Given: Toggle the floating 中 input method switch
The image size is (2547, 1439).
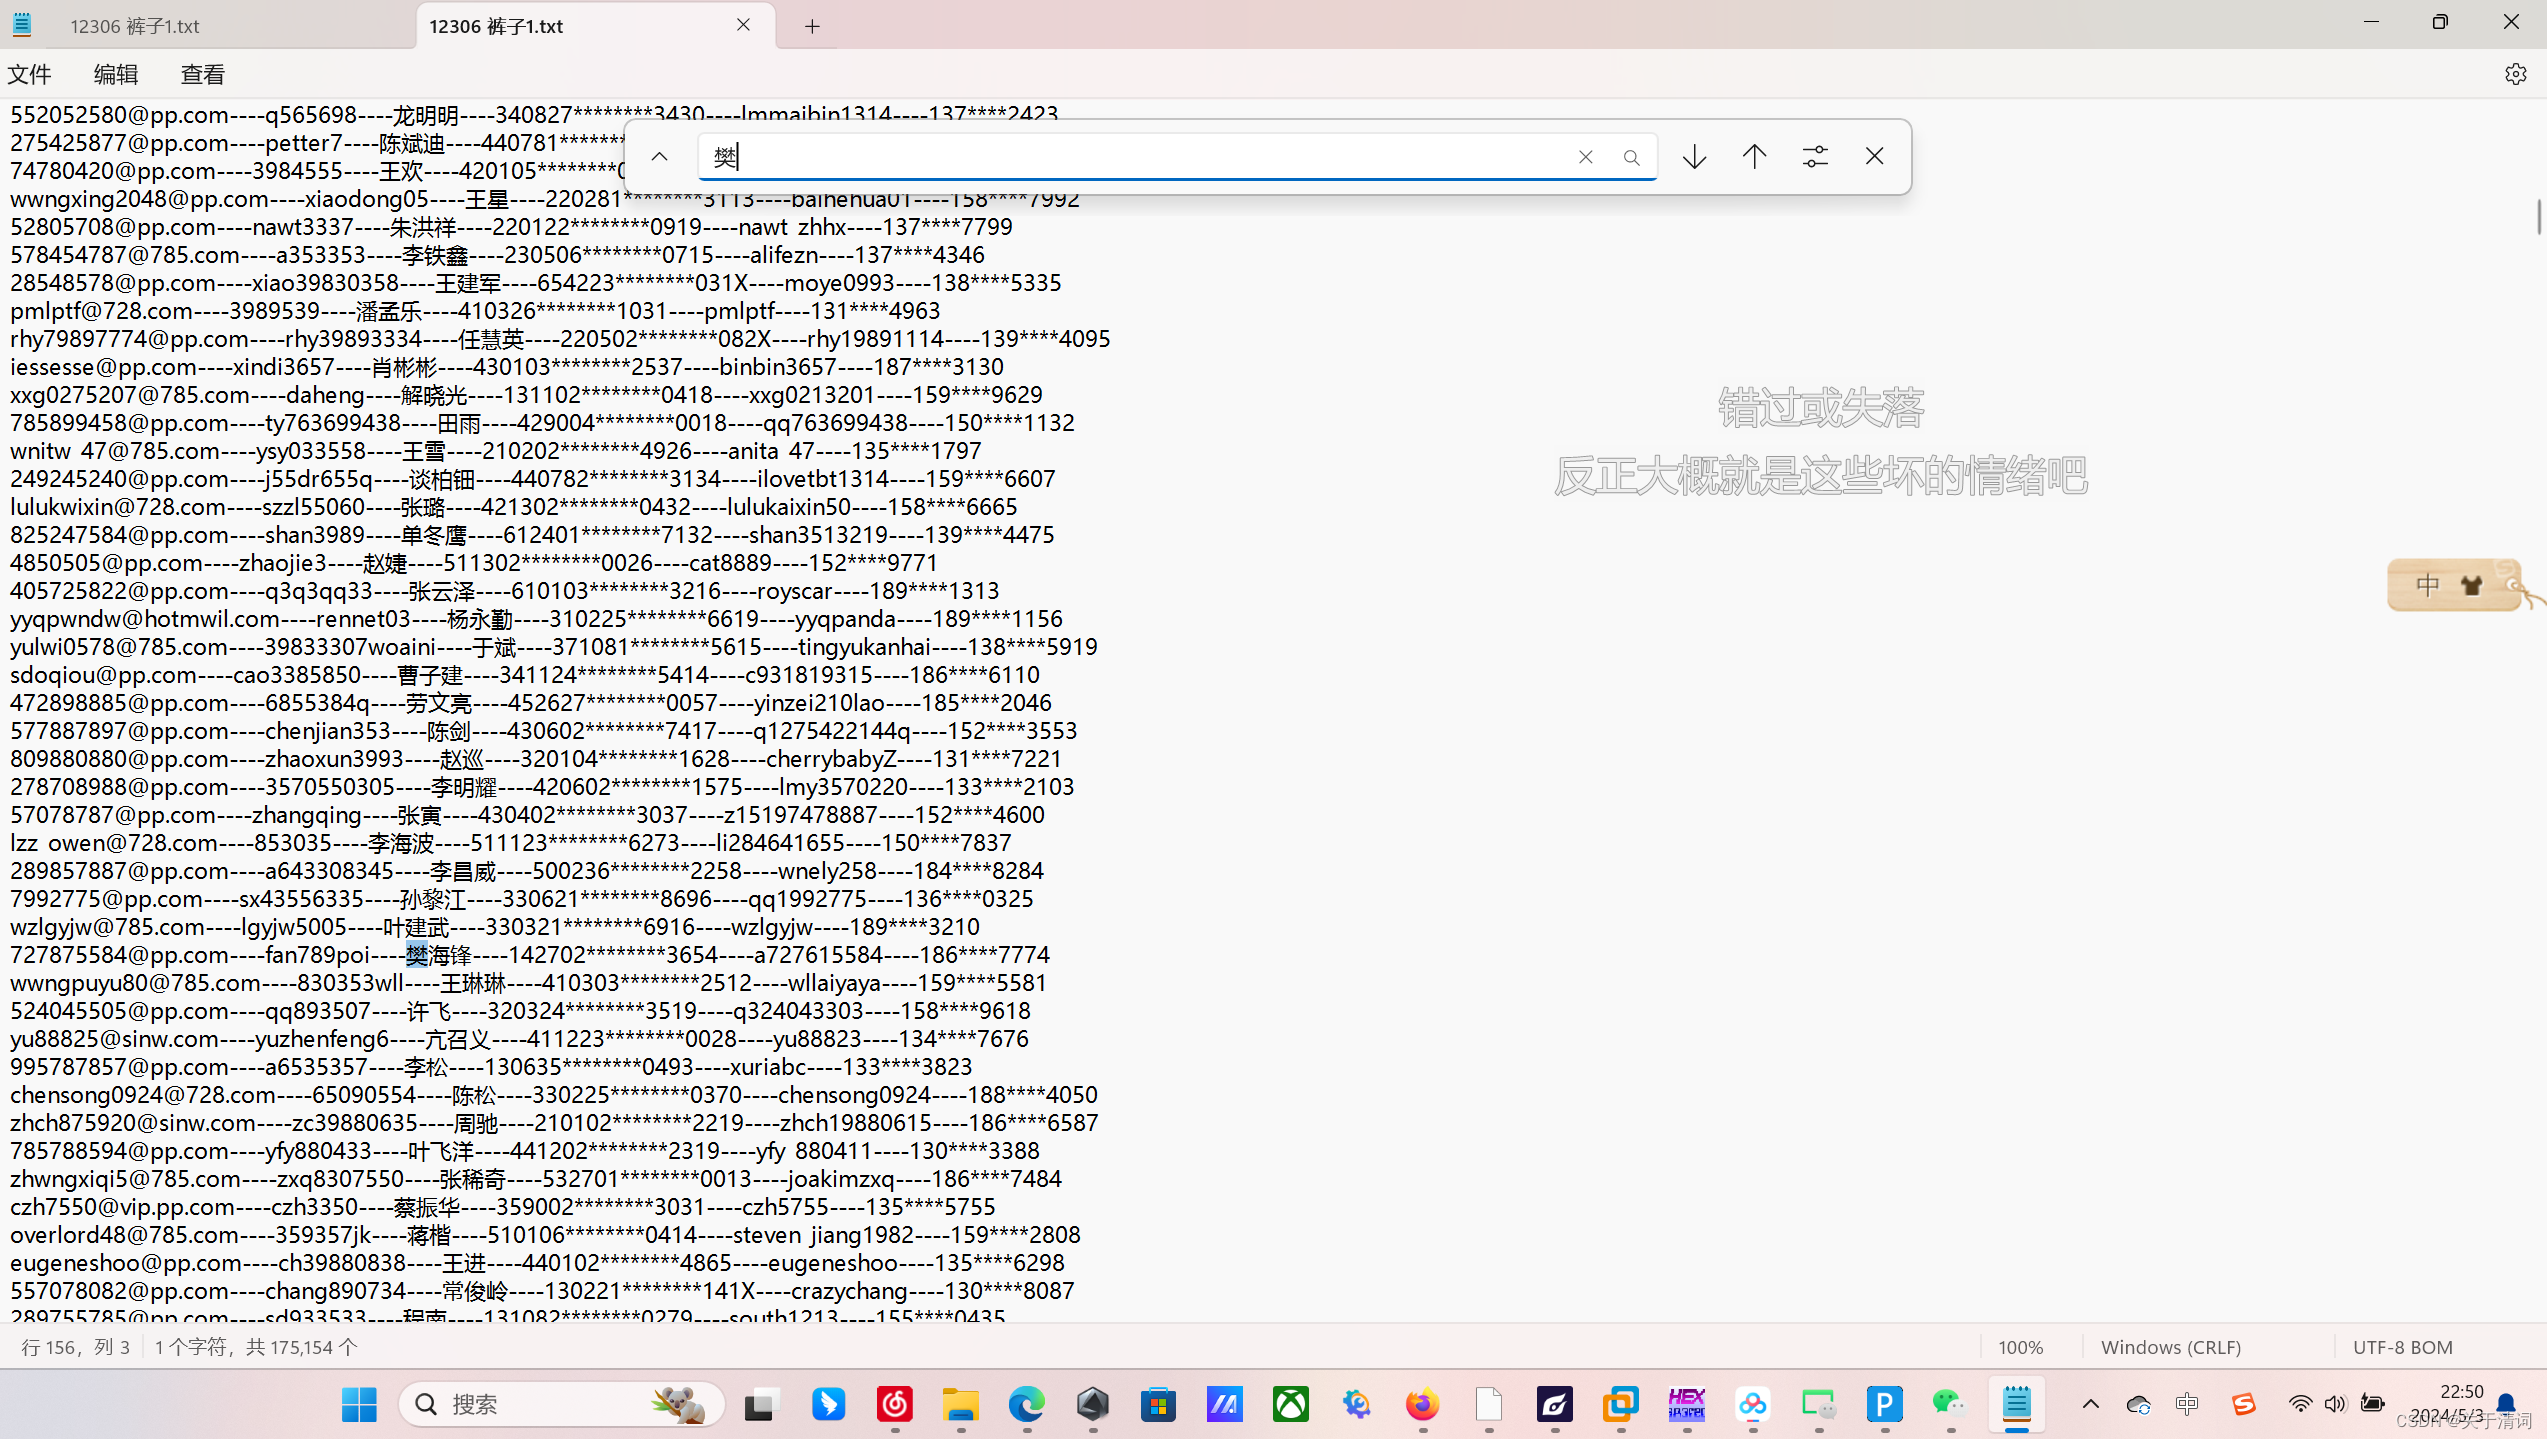Looking at the screenshot, I should (2427, 585).
